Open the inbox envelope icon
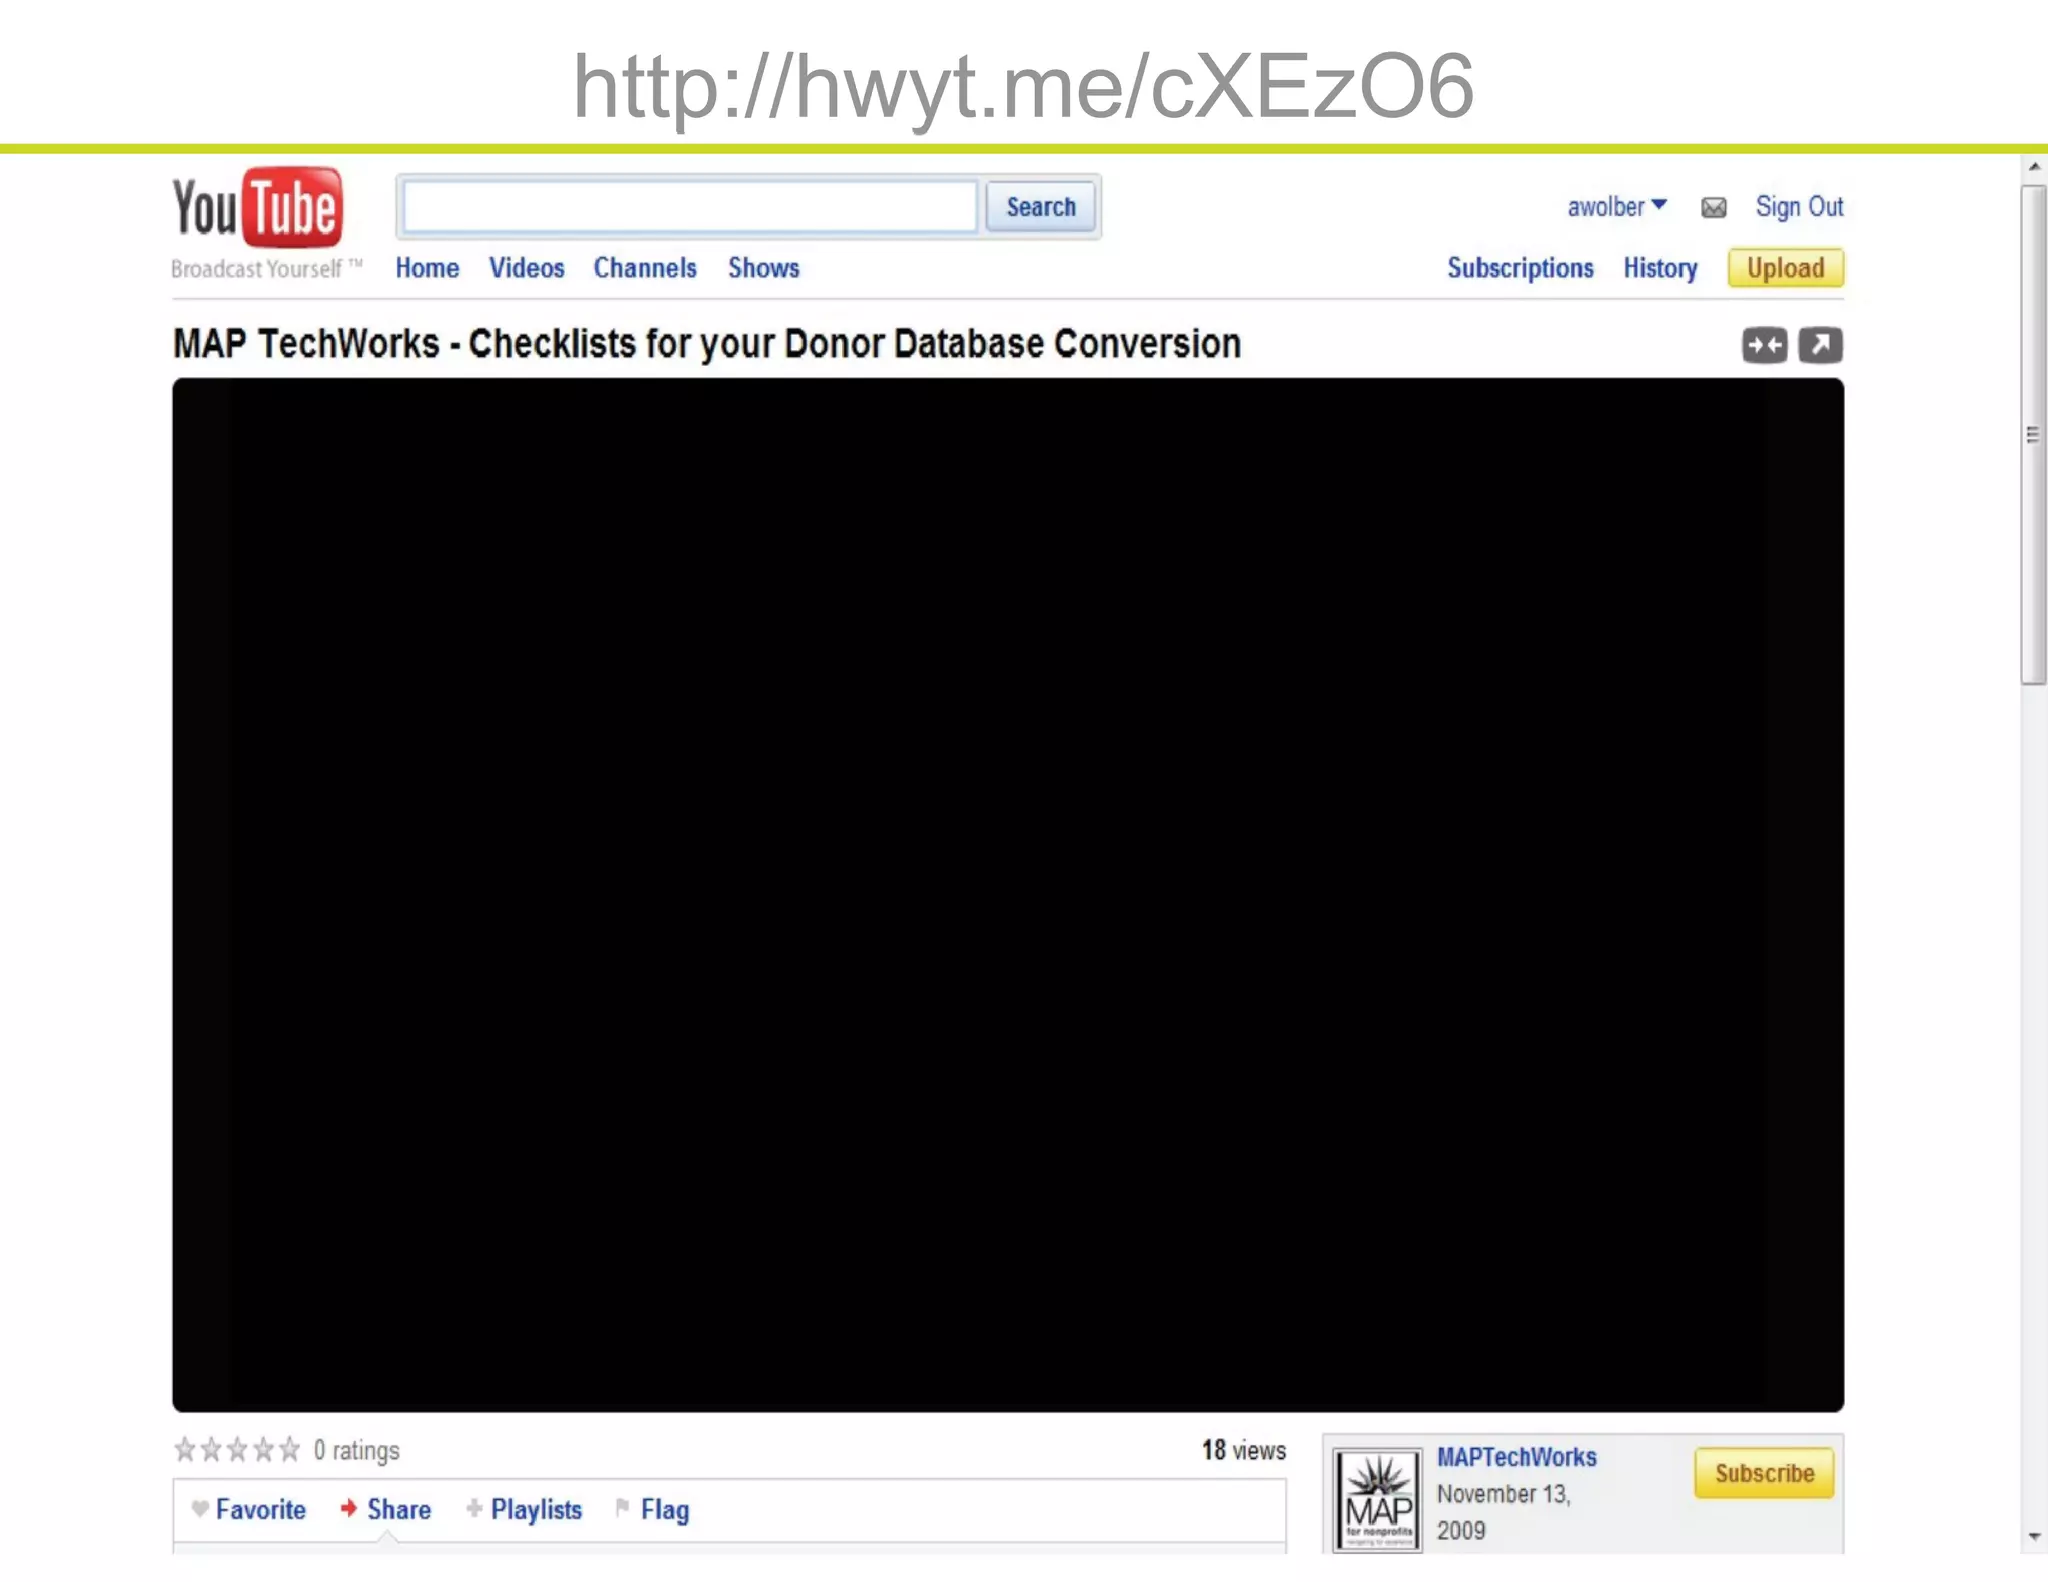2048x1582 pixels. [1713, 208]
